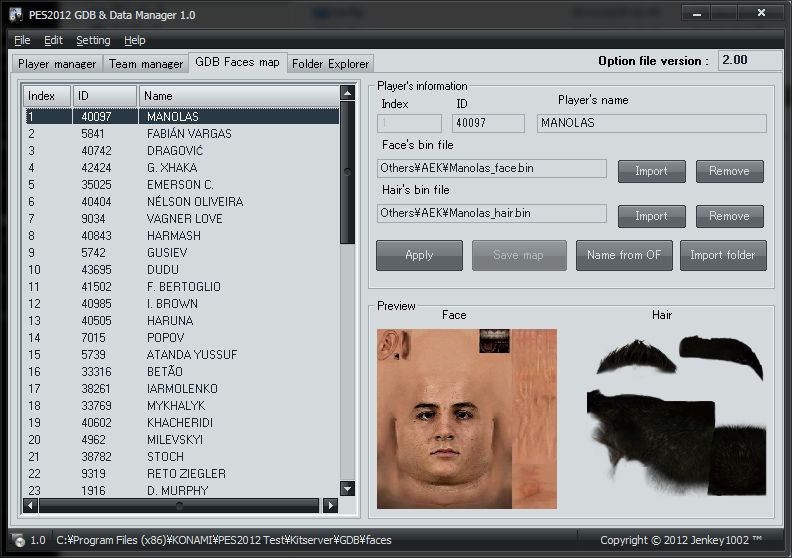This screenshot has height=558, width=792.
Task: Switch to the Player manager tab
Action: pyautogui.click(x=57, y=63)
